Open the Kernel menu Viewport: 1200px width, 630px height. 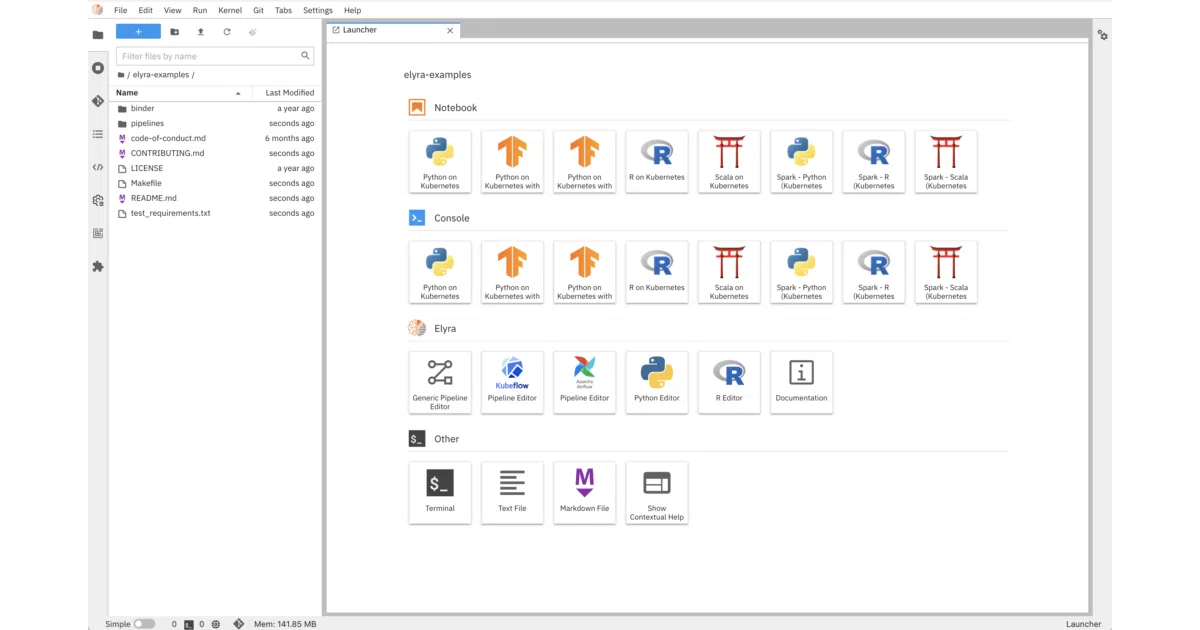tap(230, 10)
